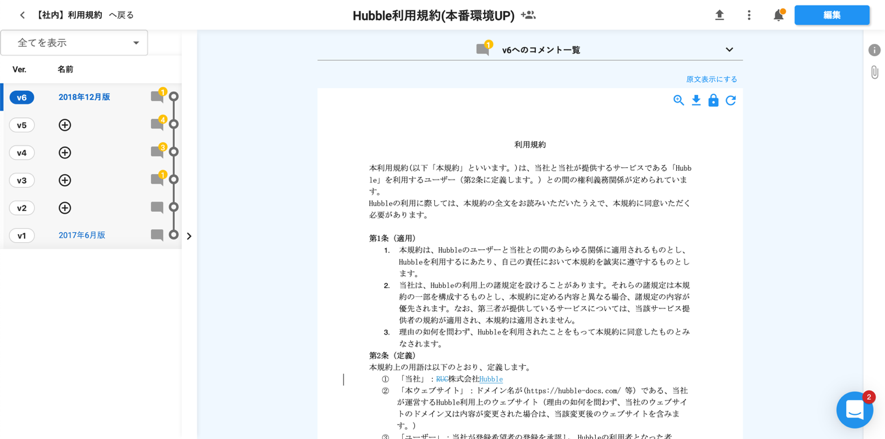Select version v6 badge
This screenshot has height=439, width=885.
(22, 98)
